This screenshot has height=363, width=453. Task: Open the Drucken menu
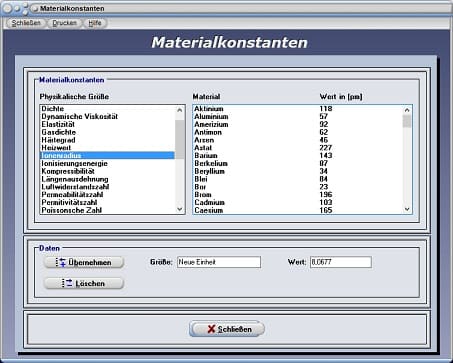65,23
